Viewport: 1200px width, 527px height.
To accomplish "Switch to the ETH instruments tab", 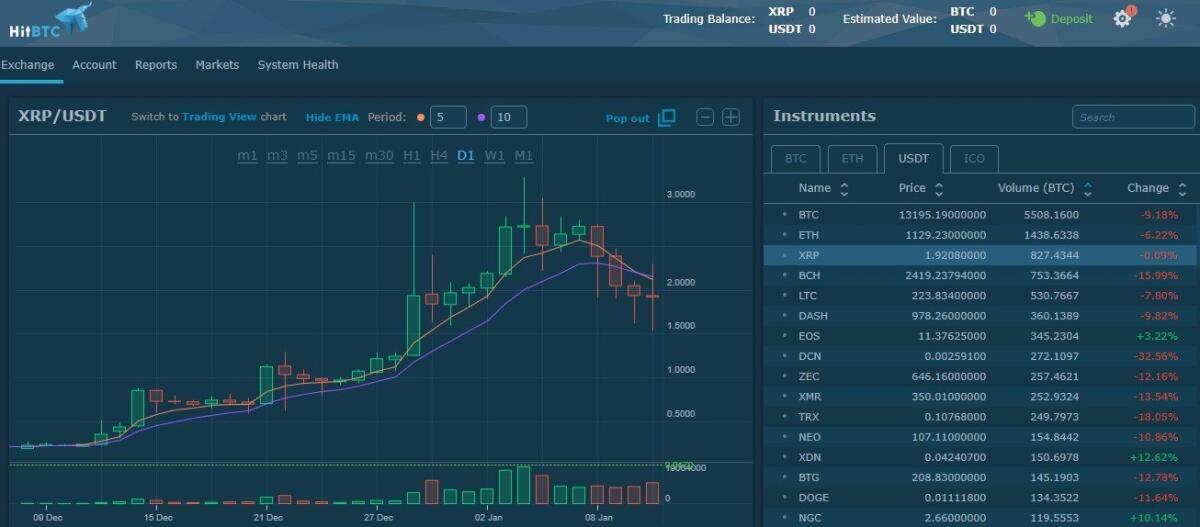I will (x=852, y=158).
